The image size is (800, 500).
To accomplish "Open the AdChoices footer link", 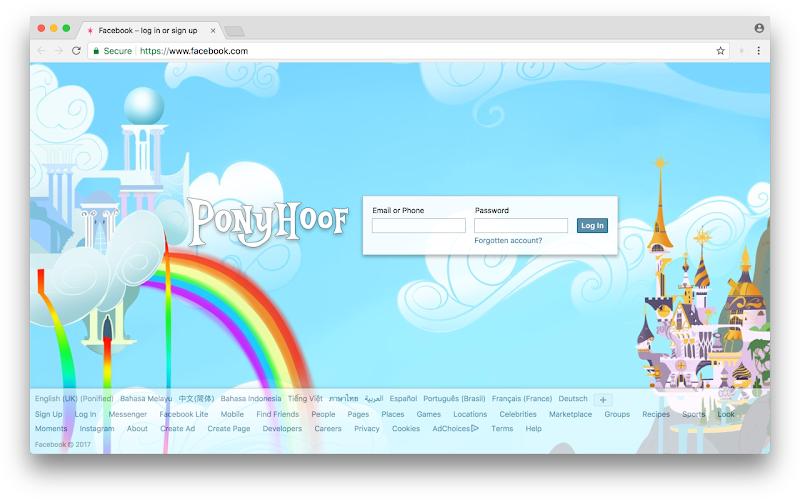I will (456, 429).
